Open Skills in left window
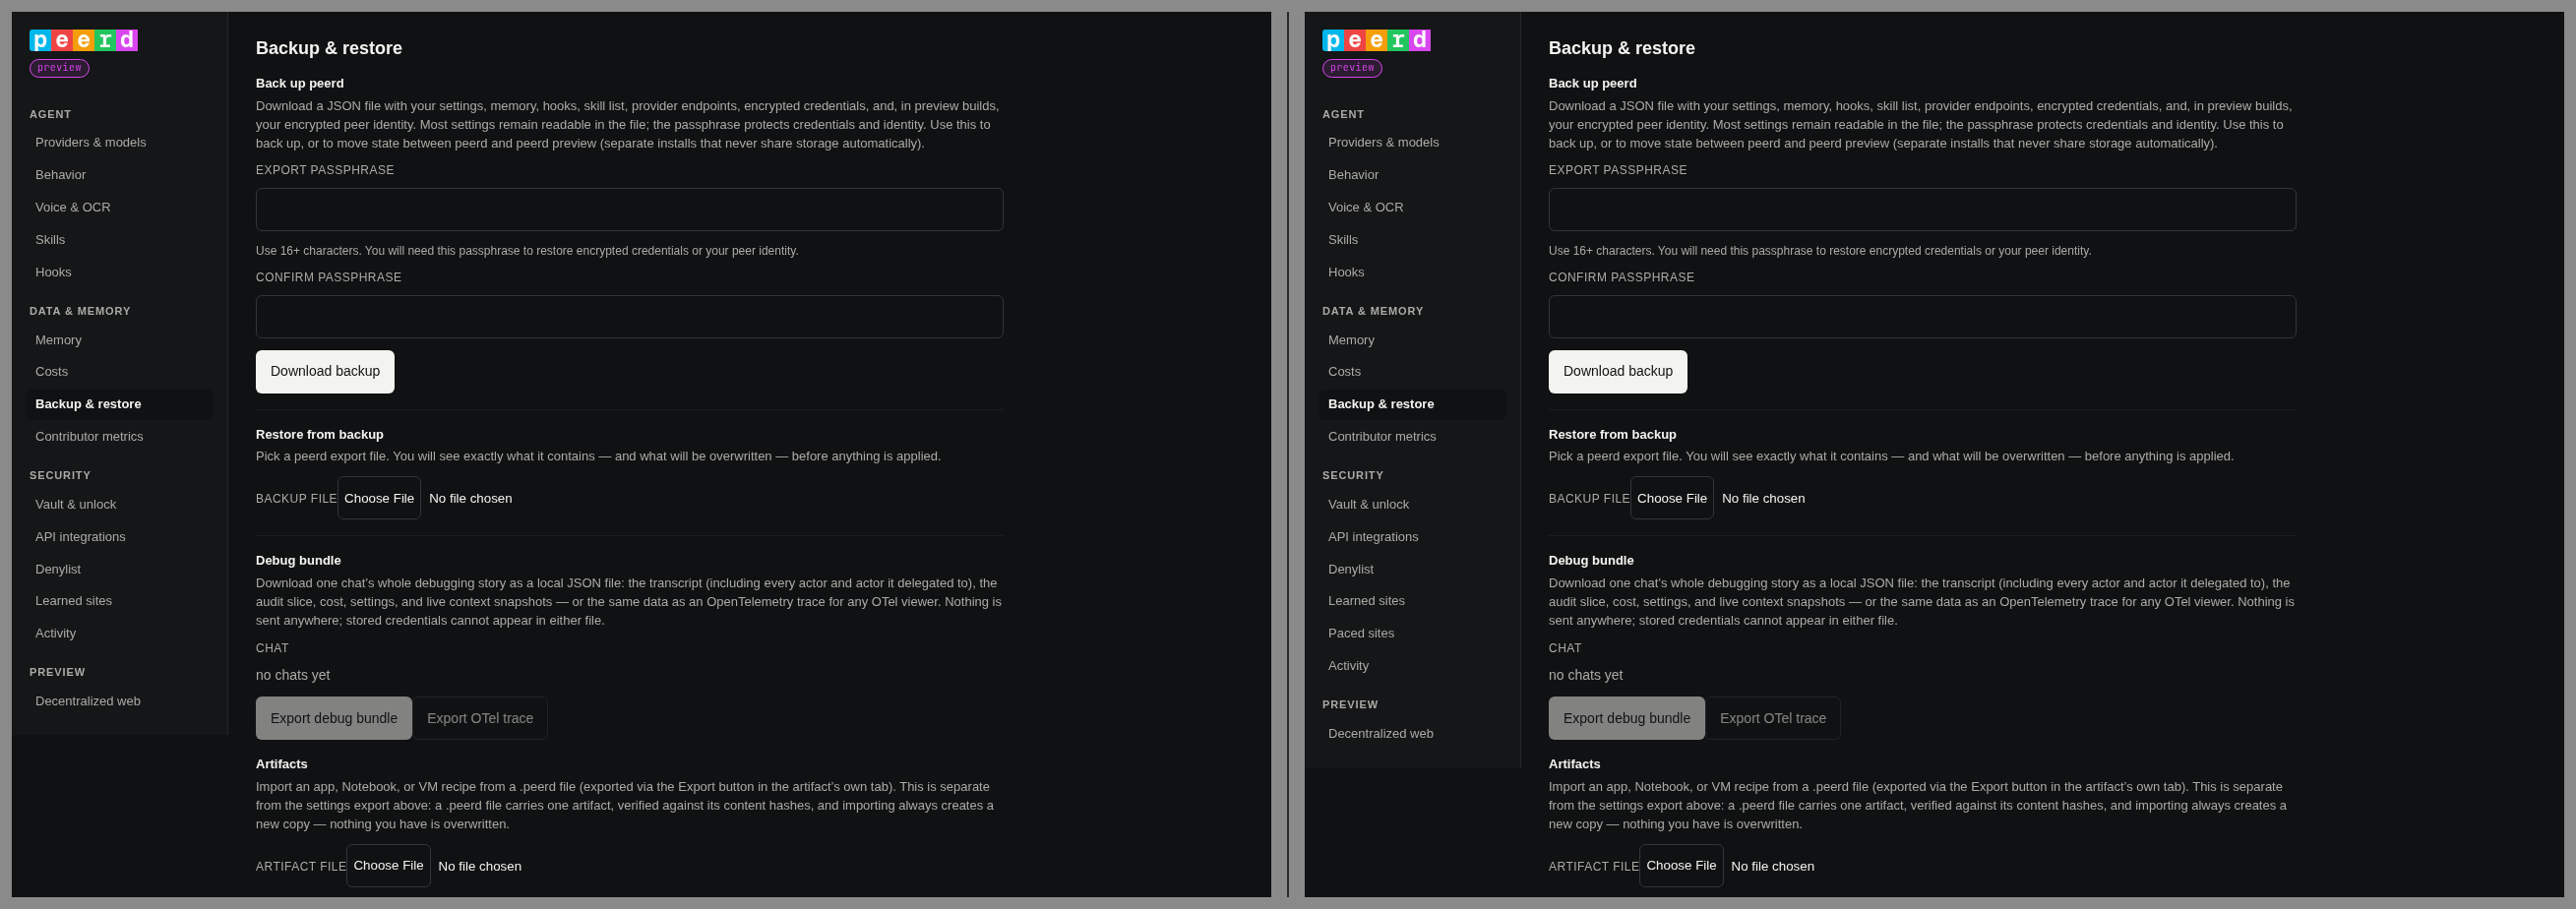This screenshot has width=2576, height=909. (x=120, y=240)
